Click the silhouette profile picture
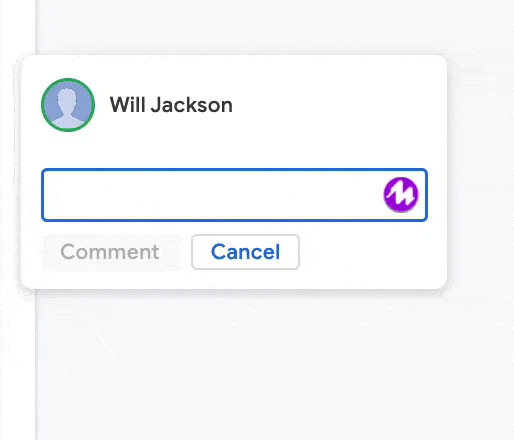Viewport: 514px width, 440px height. click(68, 105)
